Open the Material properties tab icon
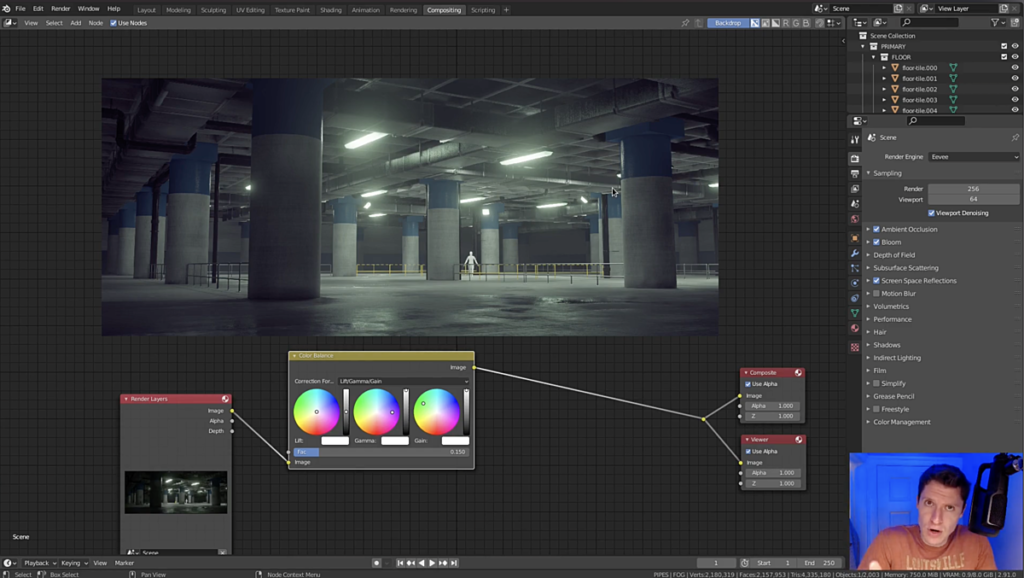The image size is (1024, 578). [855, 328]
